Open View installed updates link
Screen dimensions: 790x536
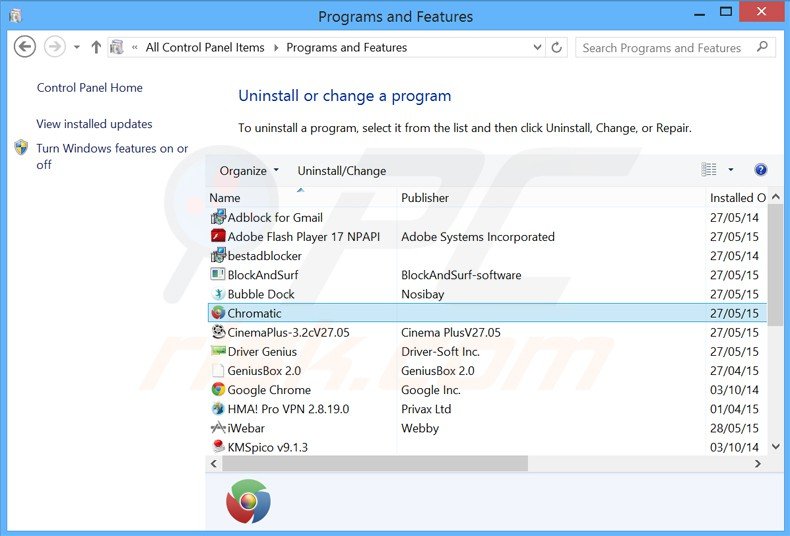click(x=94, y=124)
